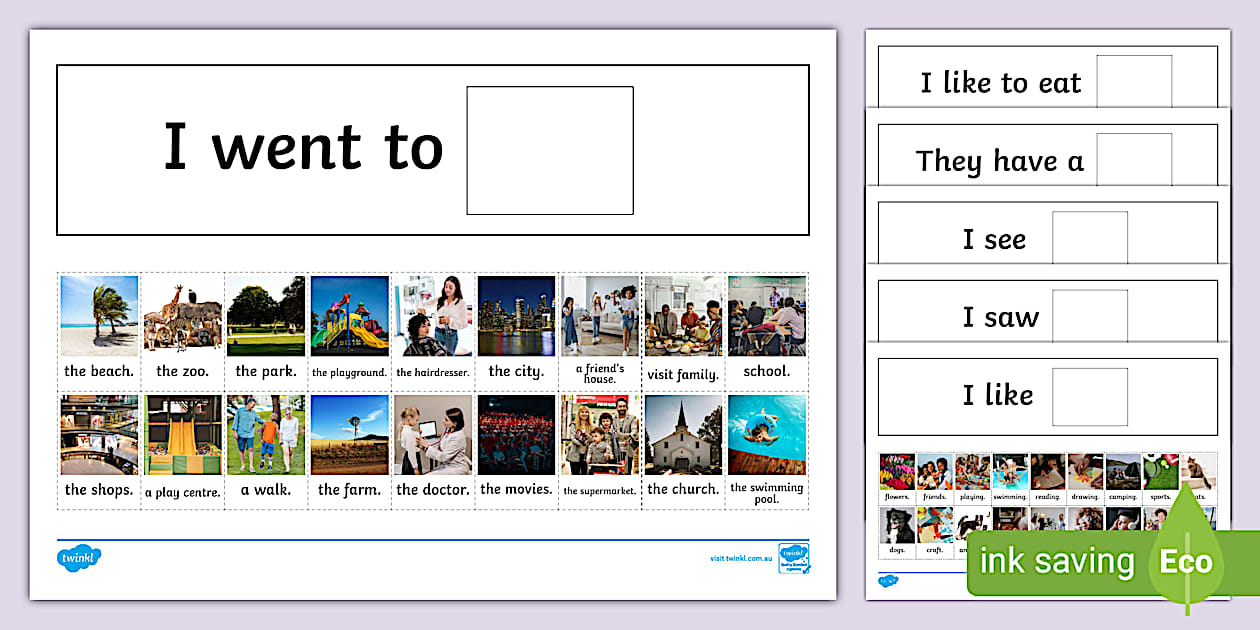Click the 'the playground' picture card

coord(349,330)
